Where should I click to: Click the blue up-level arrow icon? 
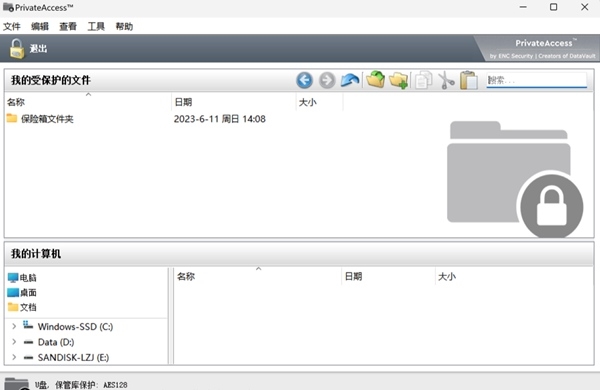[350, 80]
